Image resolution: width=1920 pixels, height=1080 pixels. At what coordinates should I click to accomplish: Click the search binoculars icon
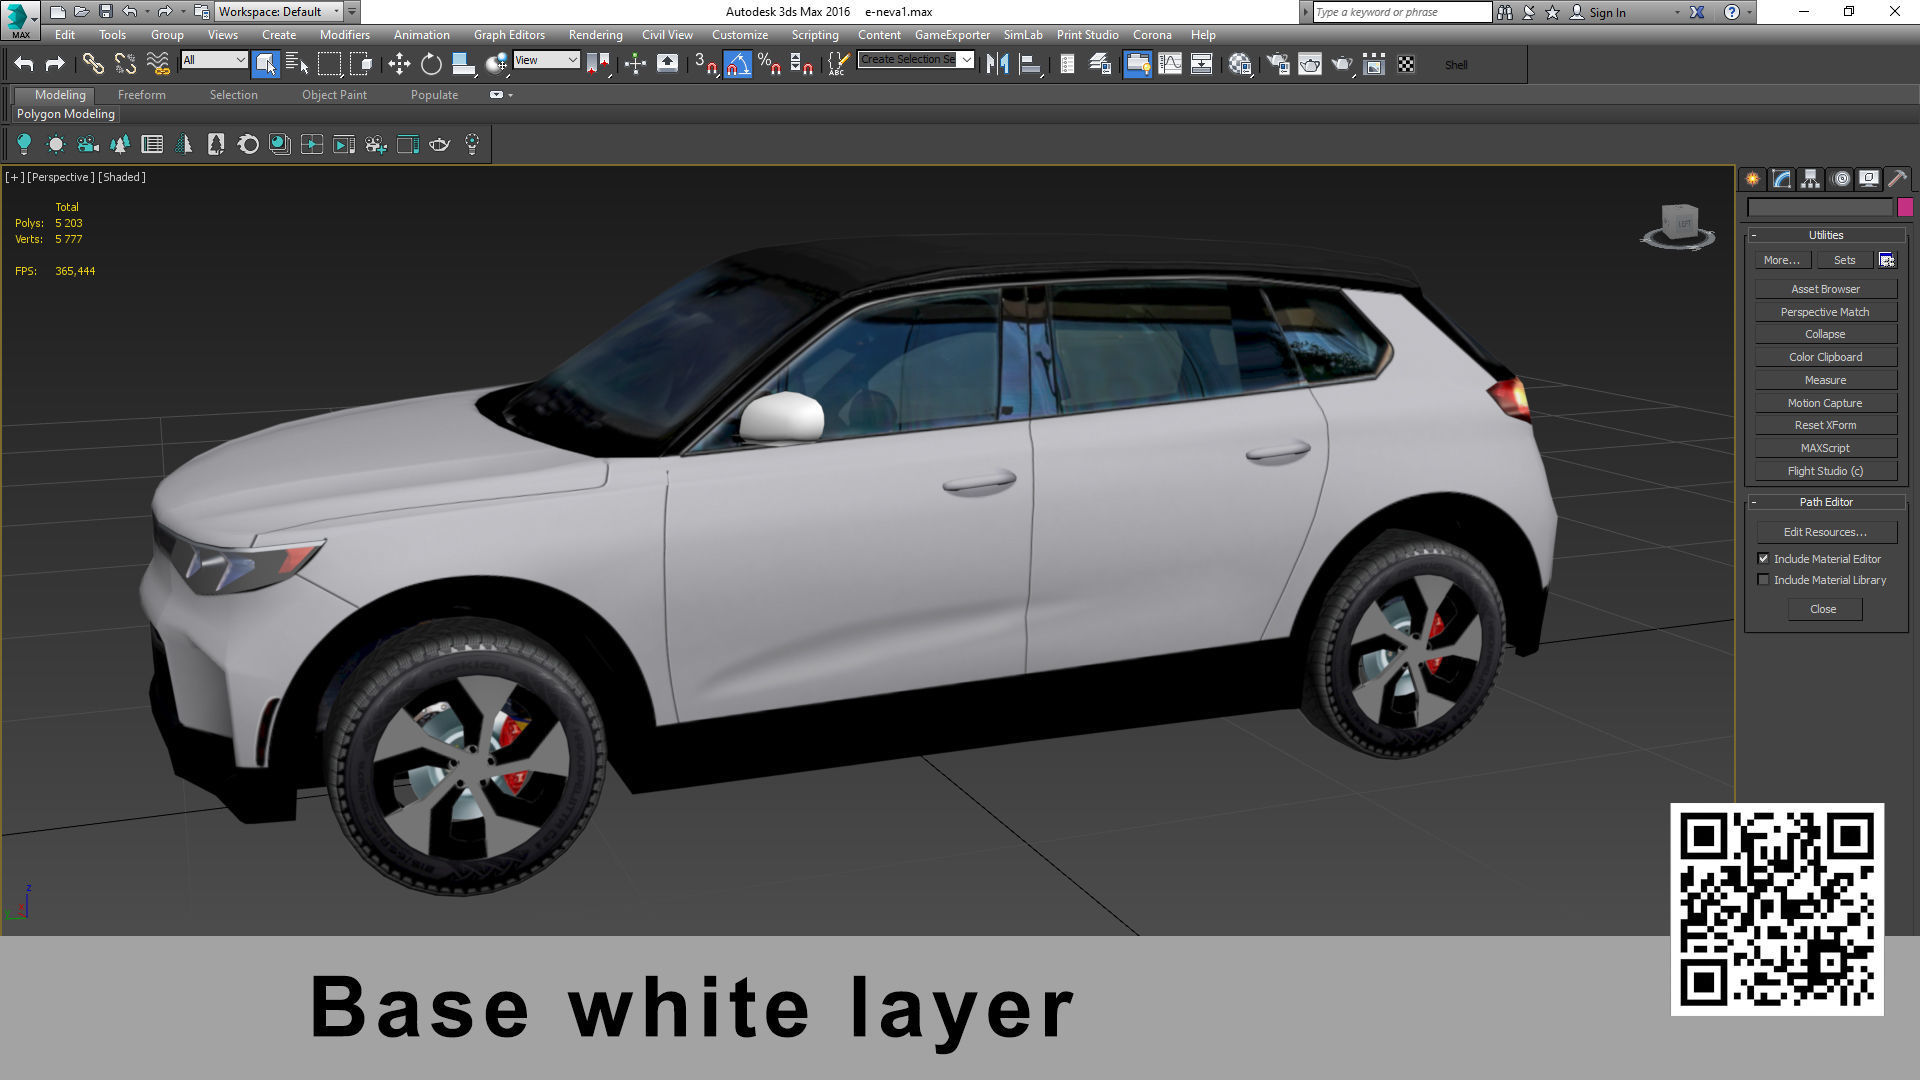1505,12
